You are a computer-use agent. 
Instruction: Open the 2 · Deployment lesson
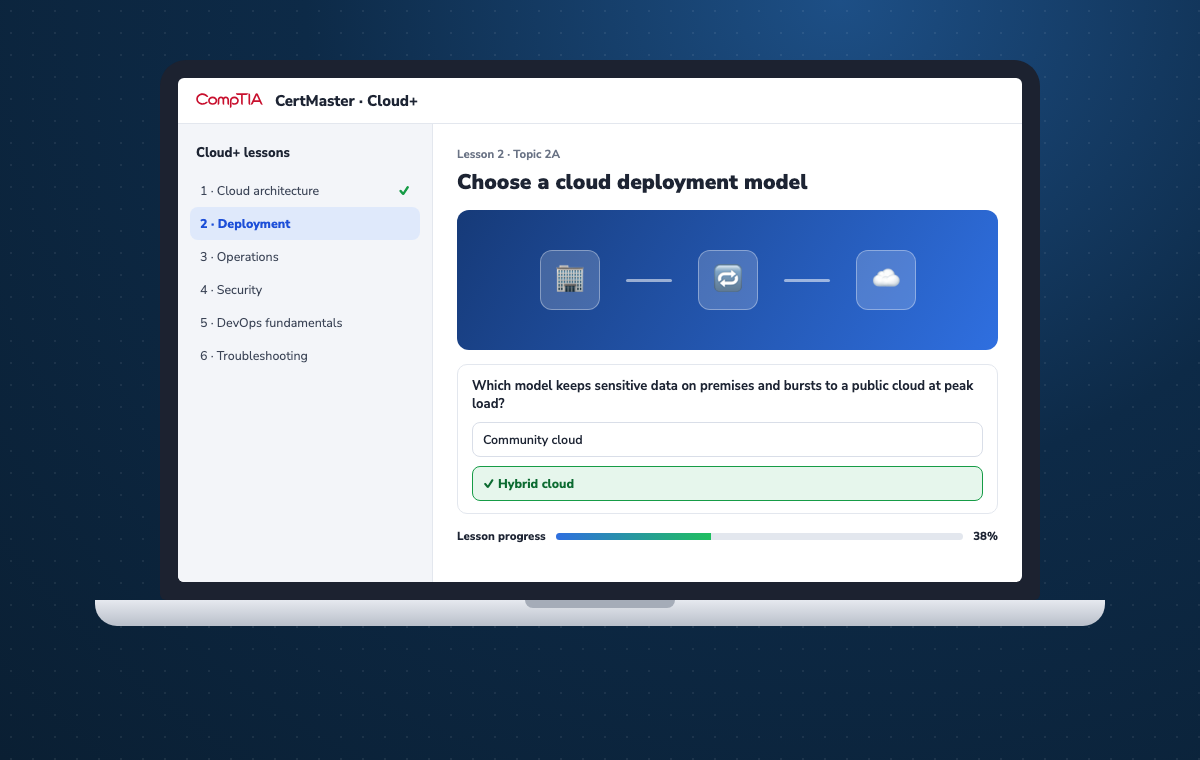(x=305, y=224)
